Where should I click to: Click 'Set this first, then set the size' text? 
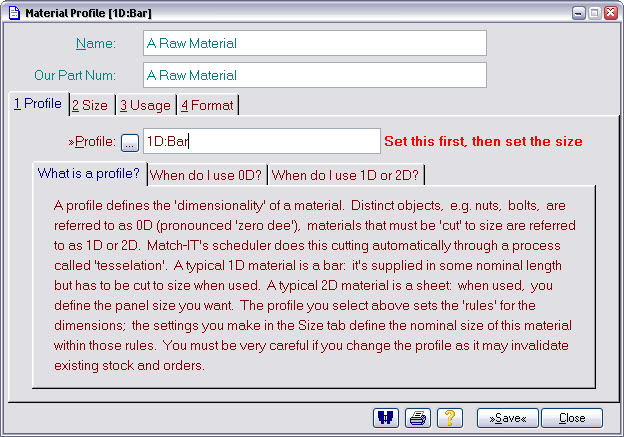[x=483, y=141]
